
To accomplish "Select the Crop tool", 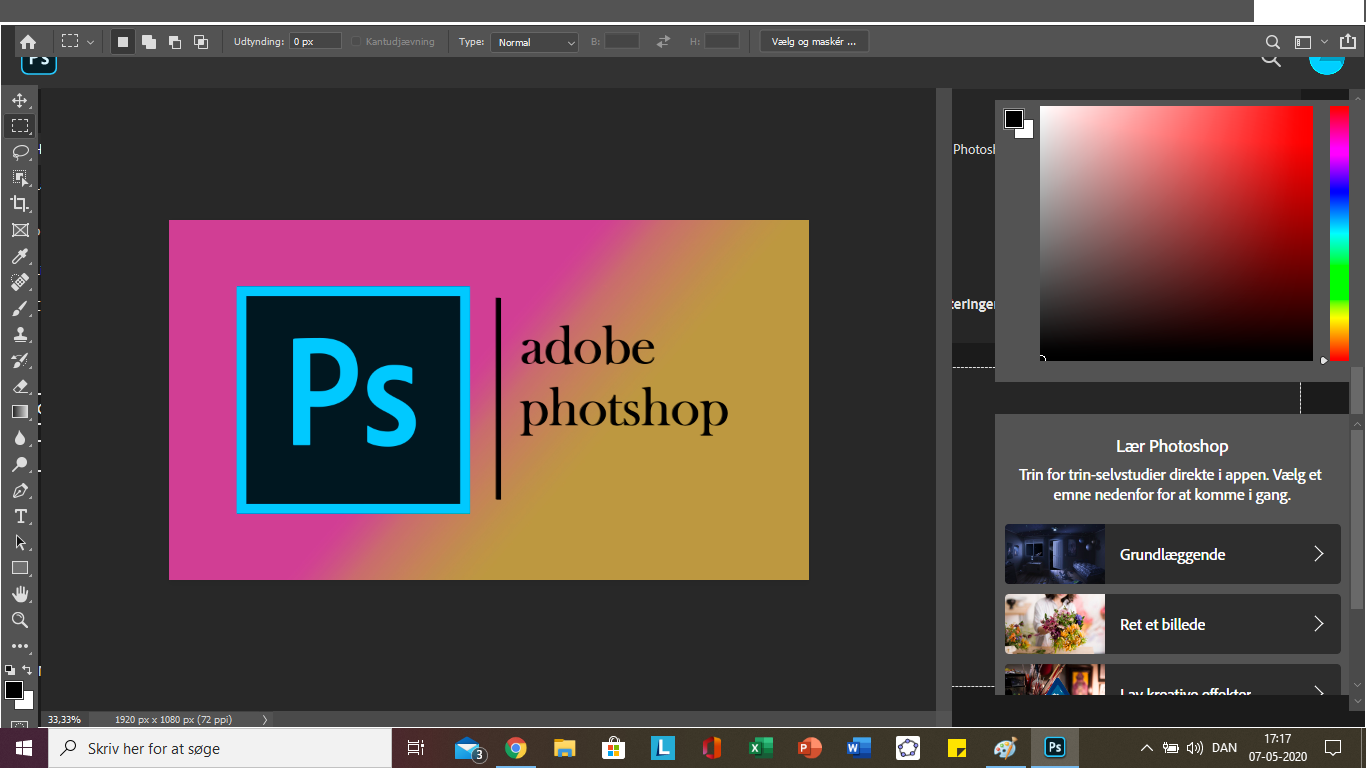I will [x=20, y=204].
